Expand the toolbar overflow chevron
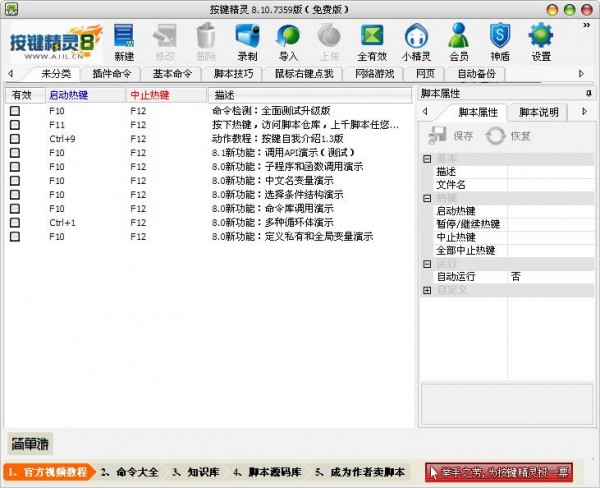Image resolution: width=600 pixels, height=488 pixels. 586,25
